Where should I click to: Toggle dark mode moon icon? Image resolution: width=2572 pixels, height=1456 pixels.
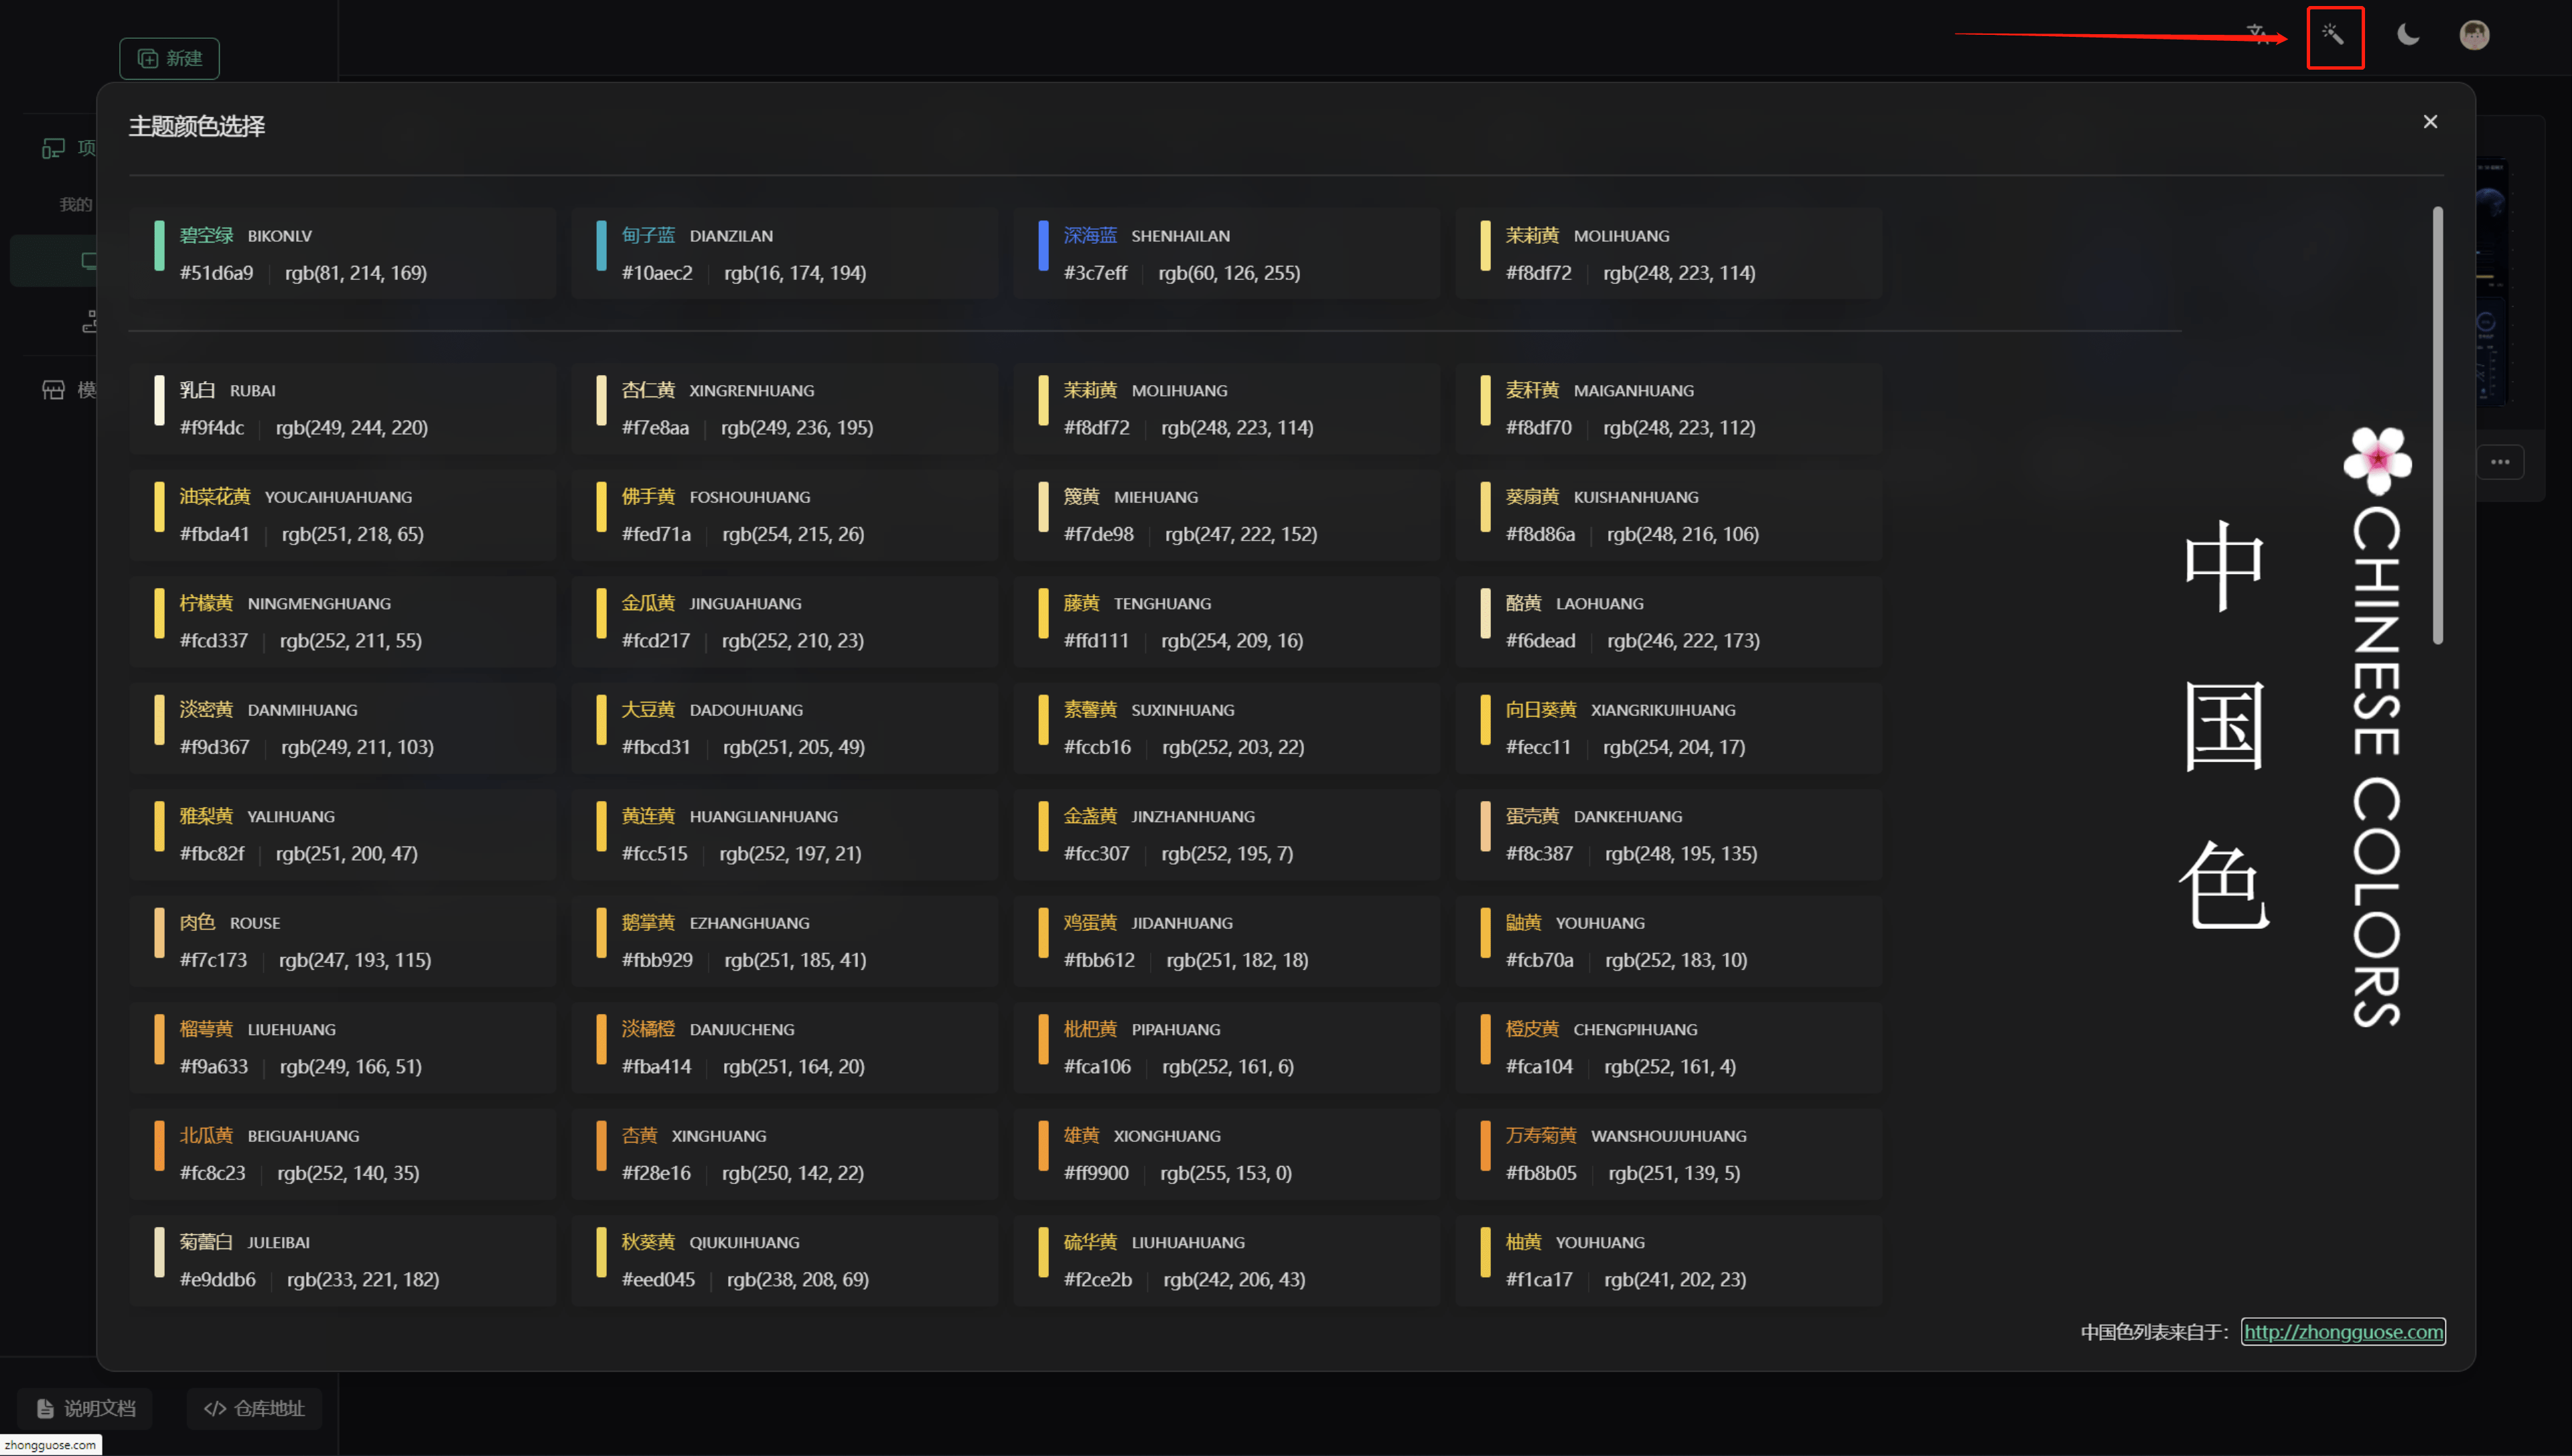[2408, 35]
